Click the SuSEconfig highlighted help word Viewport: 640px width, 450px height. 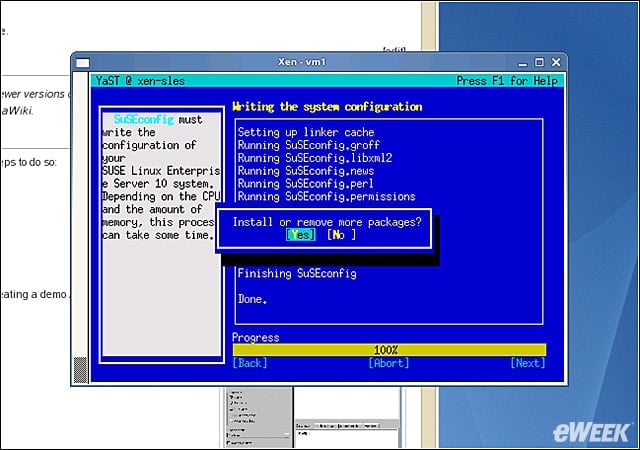pos(144,120)
